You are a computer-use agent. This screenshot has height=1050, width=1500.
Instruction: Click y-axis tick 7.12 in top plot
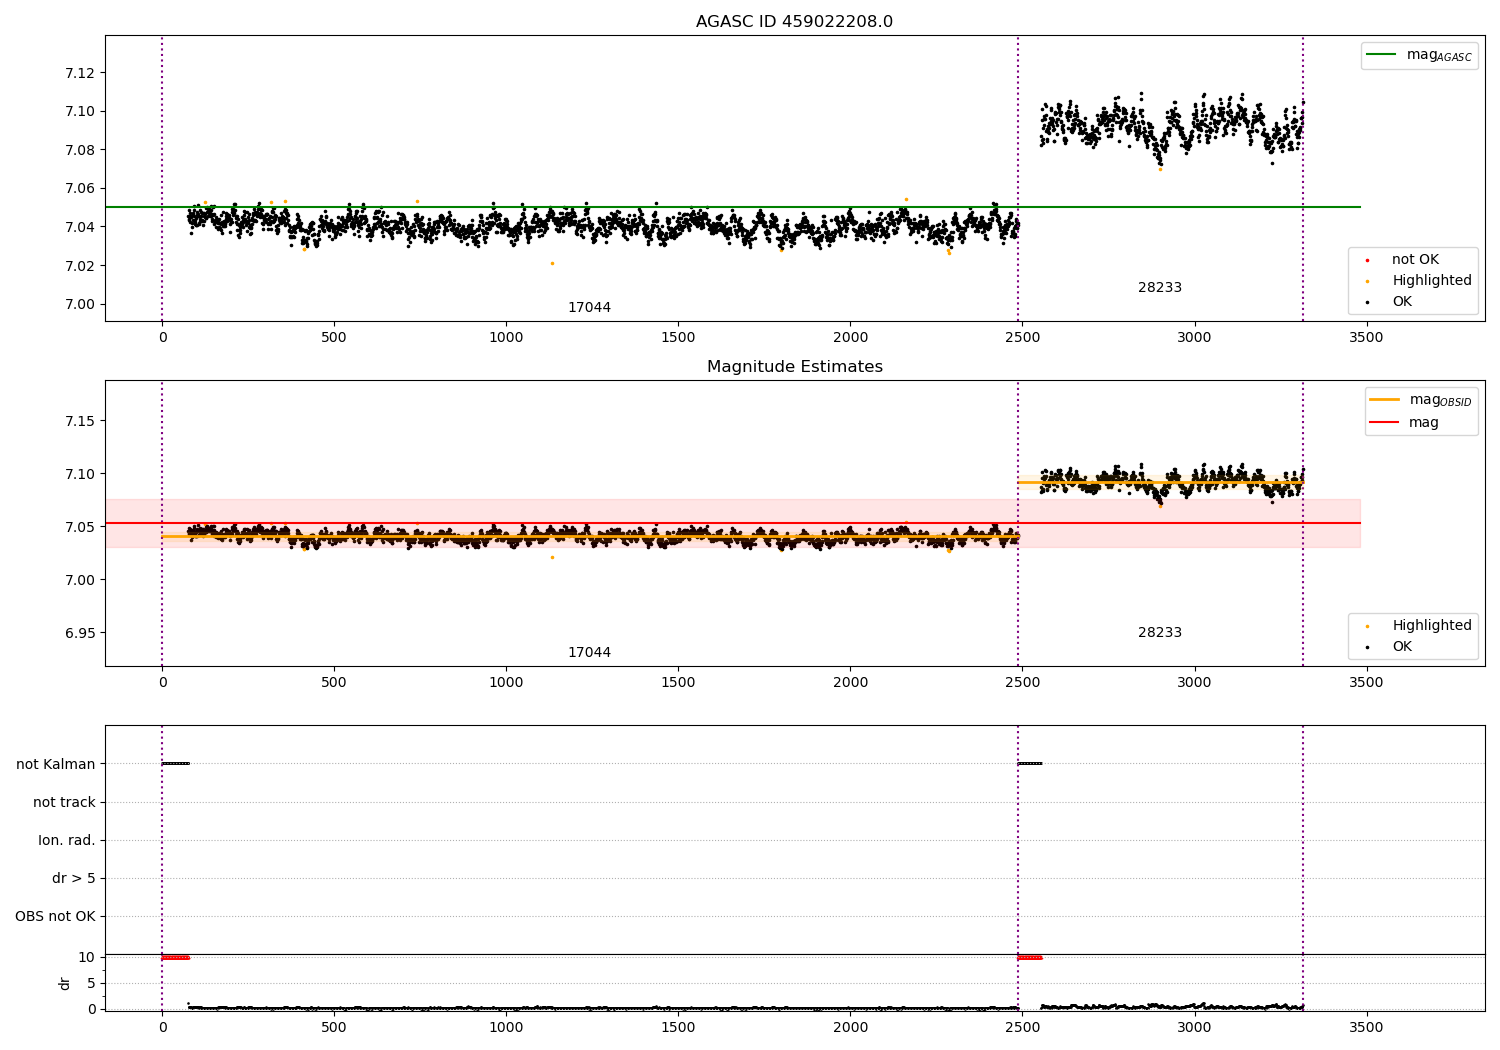(x=80, y=73)
